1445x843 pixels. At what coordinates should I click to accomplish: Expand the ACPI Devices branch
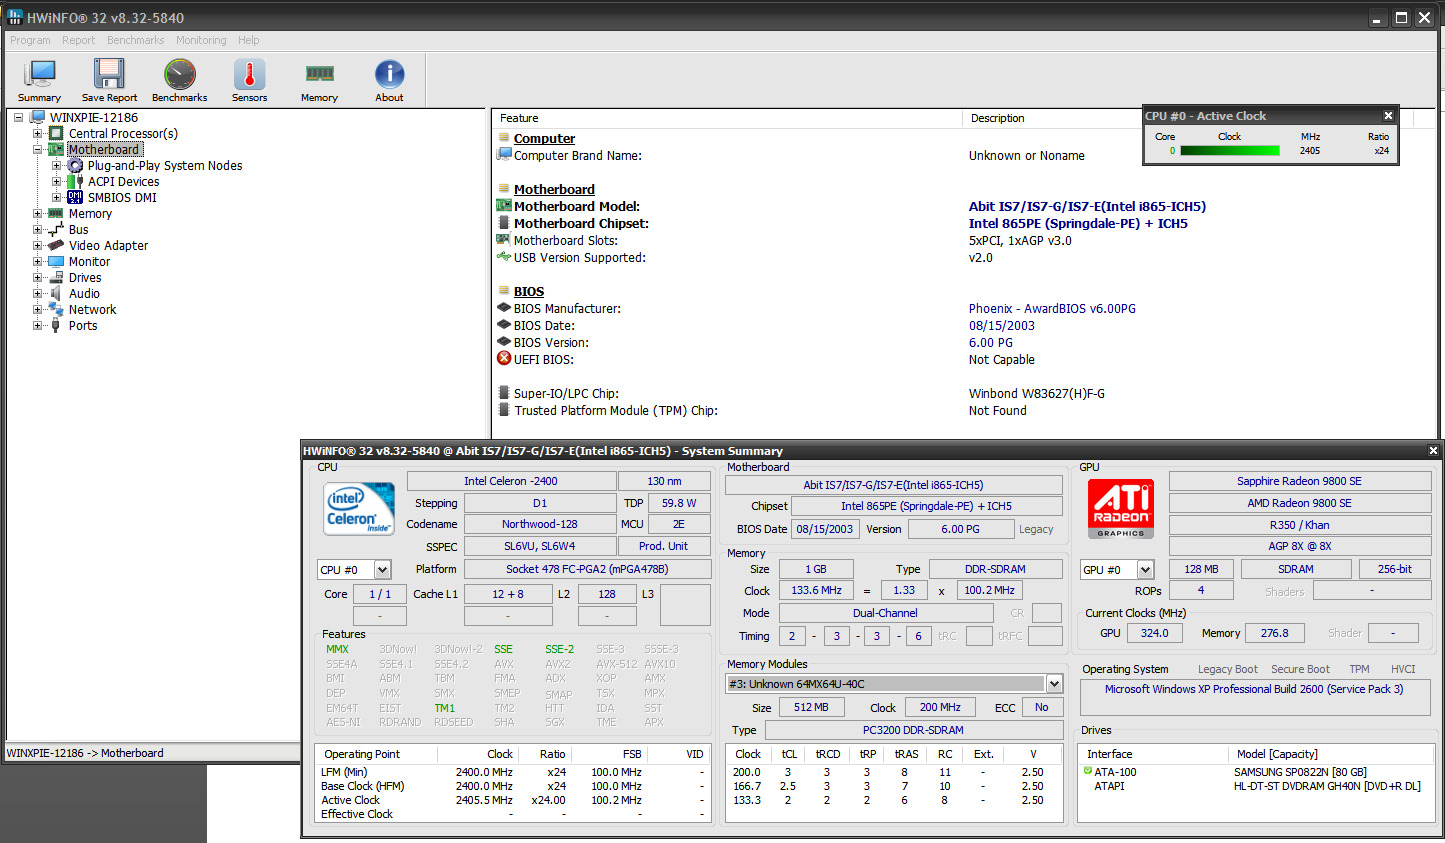click(56, 181)
